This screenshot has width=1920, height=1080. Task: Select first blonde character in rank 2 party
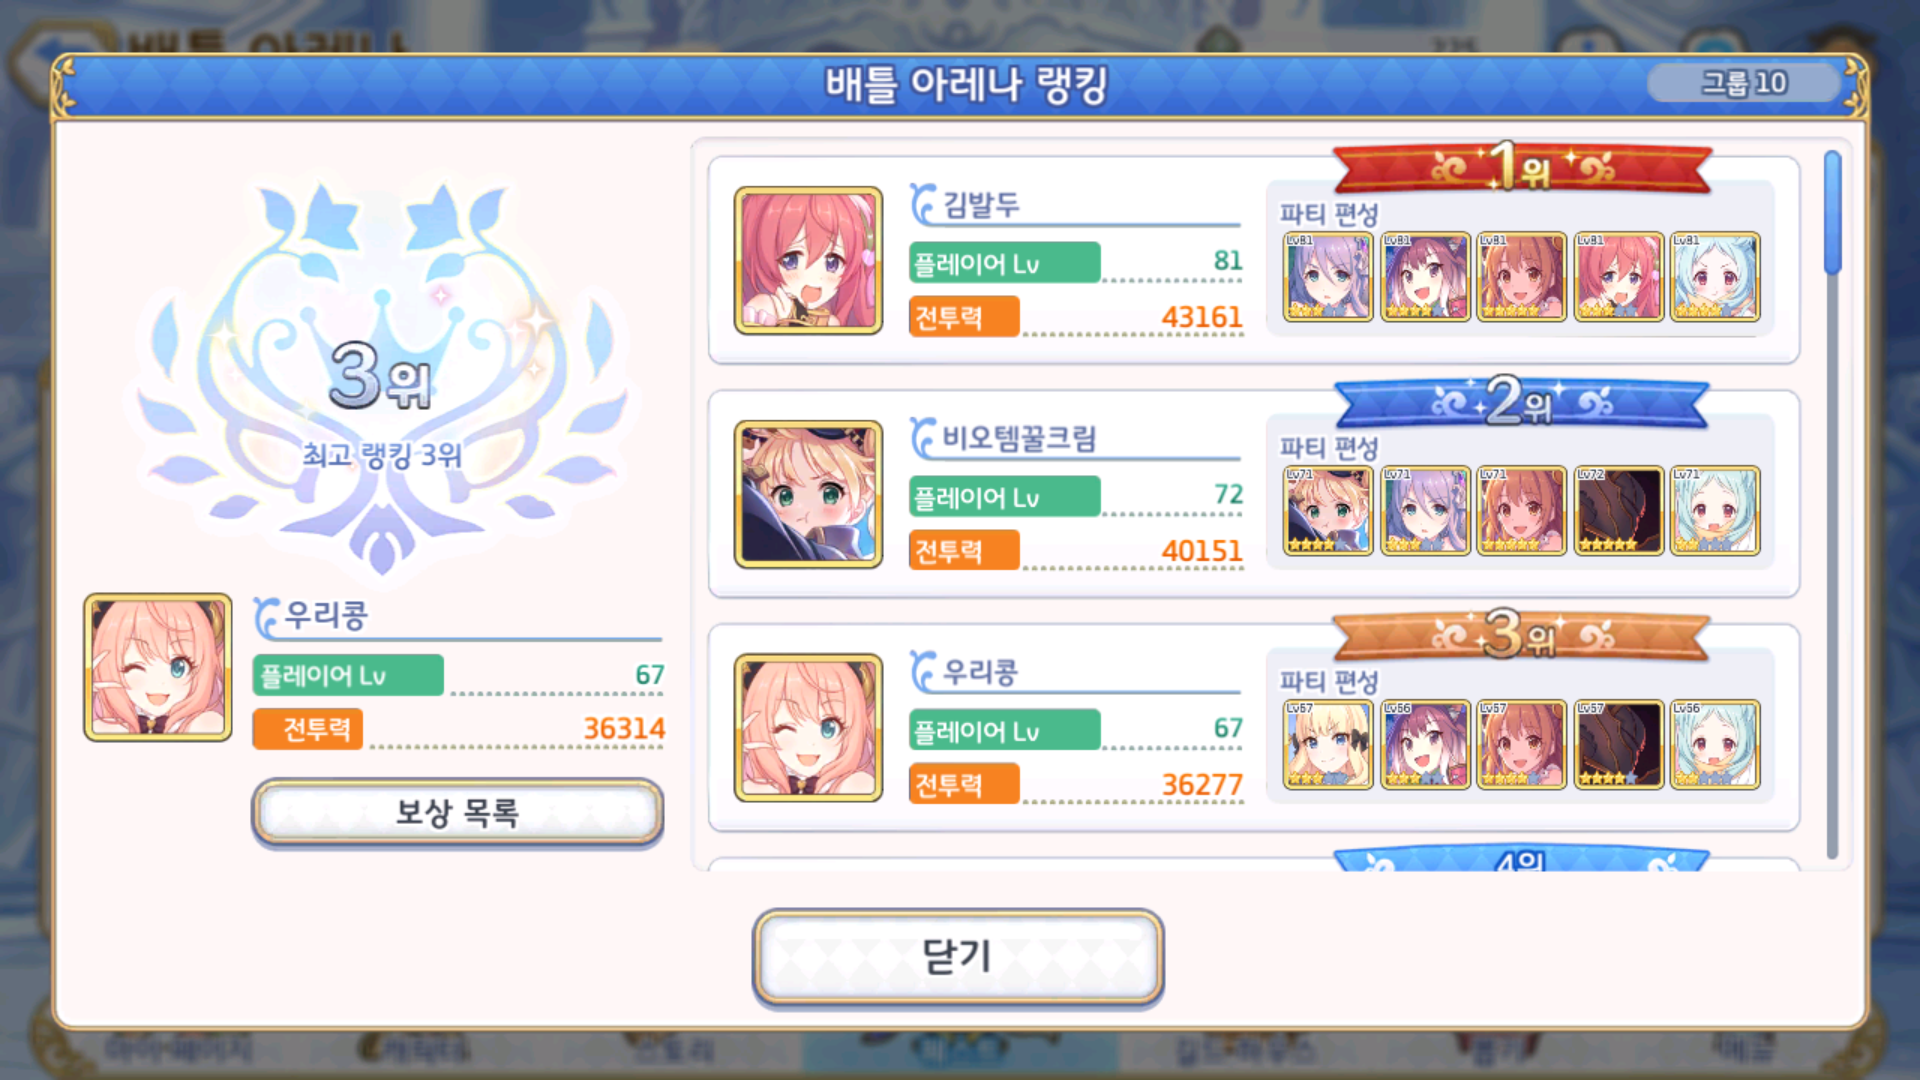pos(1327,511)
